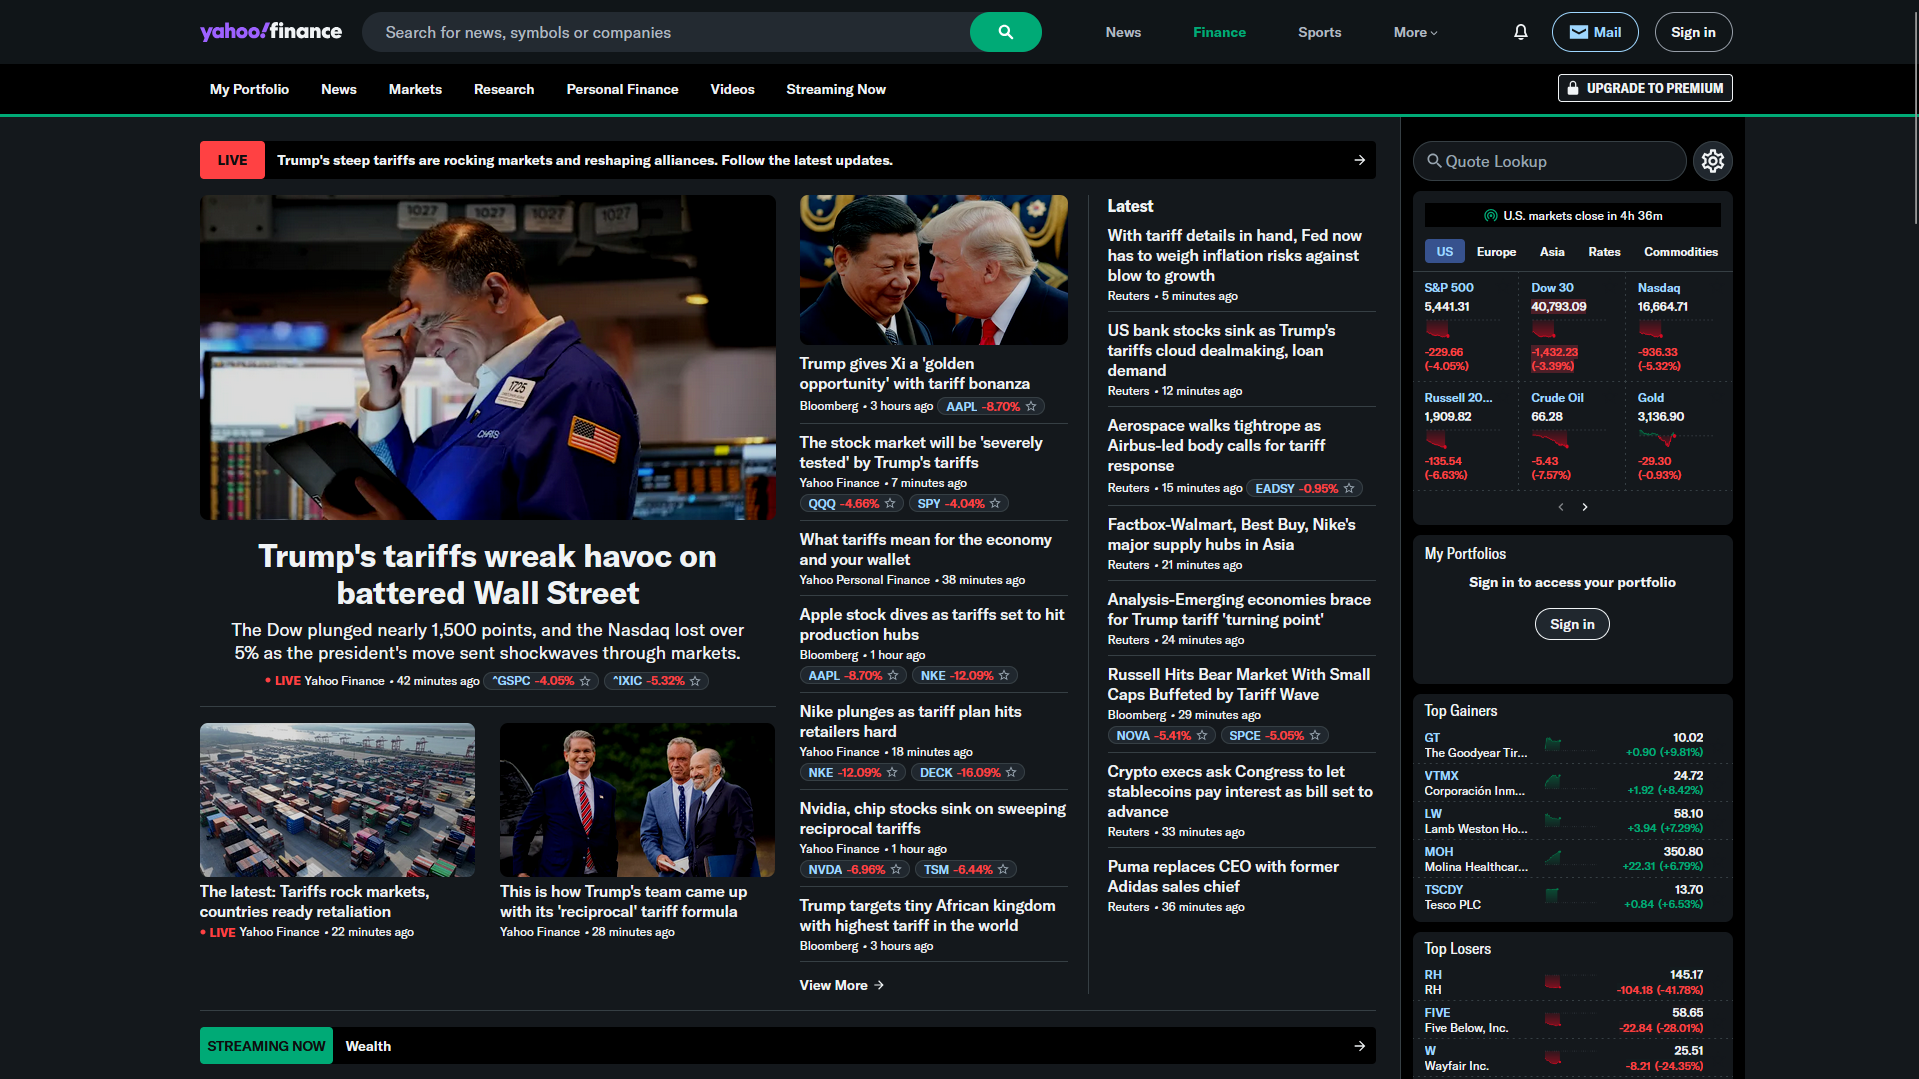Select the US markets tab
This screenshot has height=1079, width=1919.
[x=1444, y=252]
